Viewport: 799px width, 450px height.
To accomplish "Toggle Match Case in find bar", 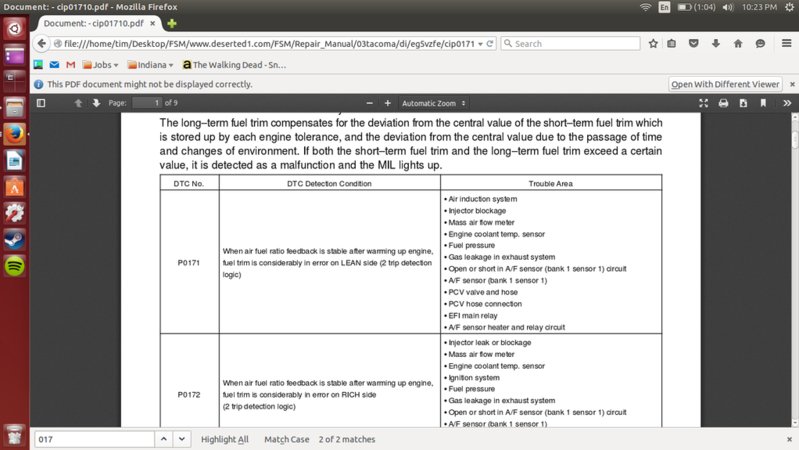I will pos(286,439).
